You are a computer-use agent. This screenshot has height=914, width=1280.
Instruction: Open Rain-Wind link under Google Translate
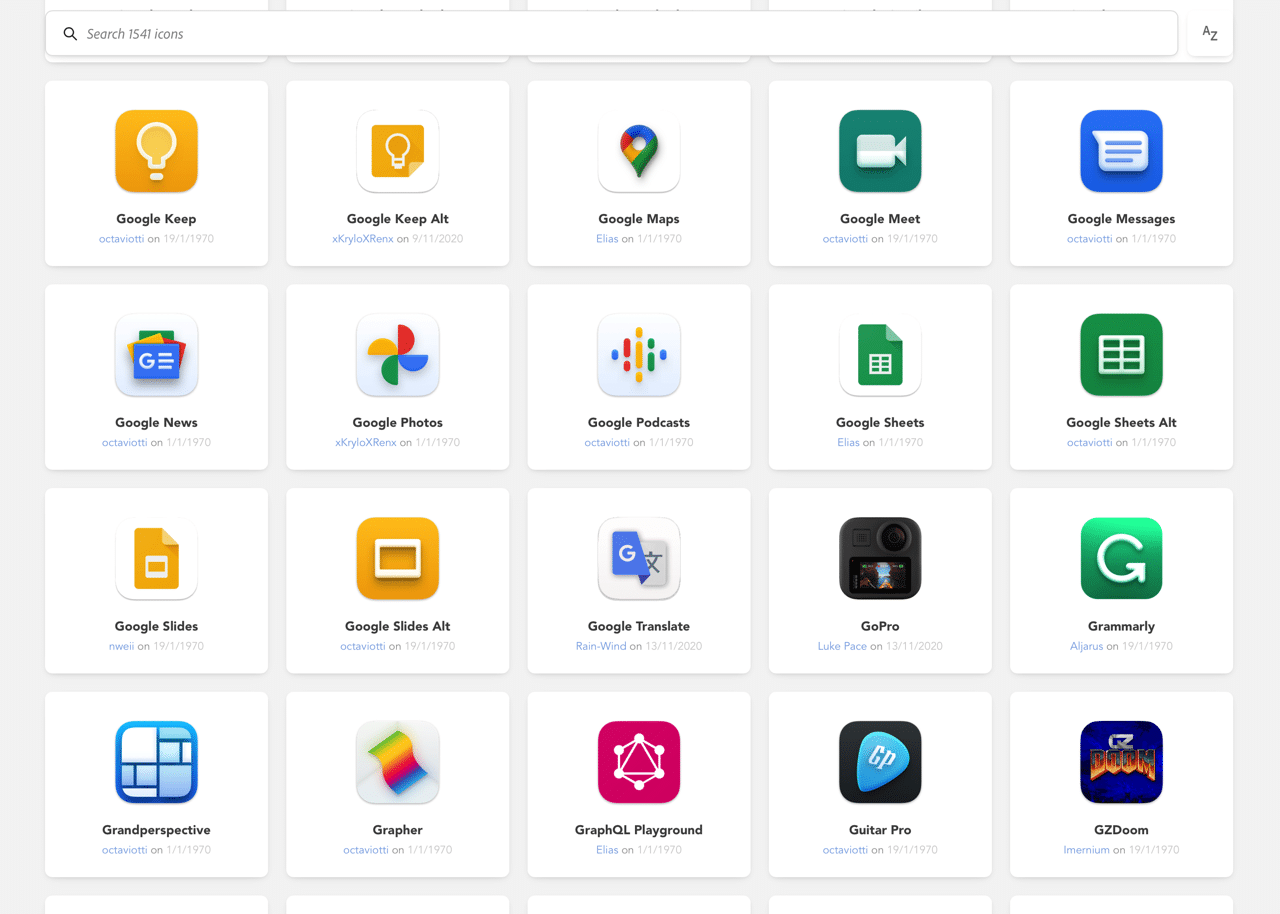(x=601, y=646)
